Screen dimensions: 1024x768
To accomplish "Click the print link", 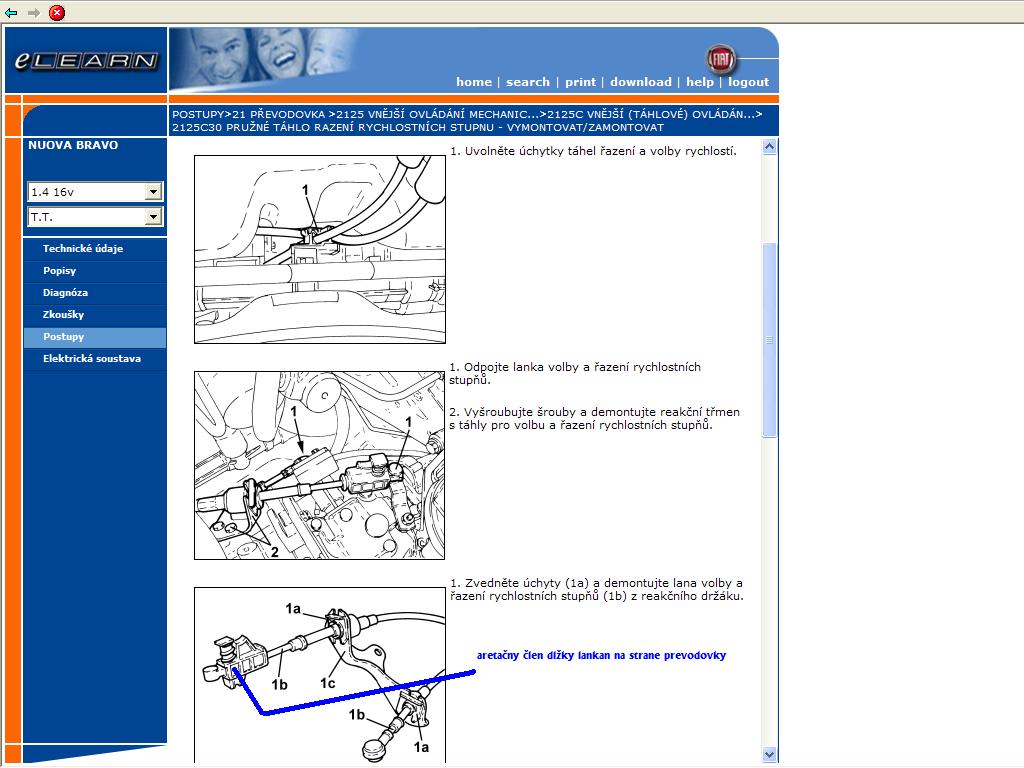I will pyautogui.click(x=580, y=82).
